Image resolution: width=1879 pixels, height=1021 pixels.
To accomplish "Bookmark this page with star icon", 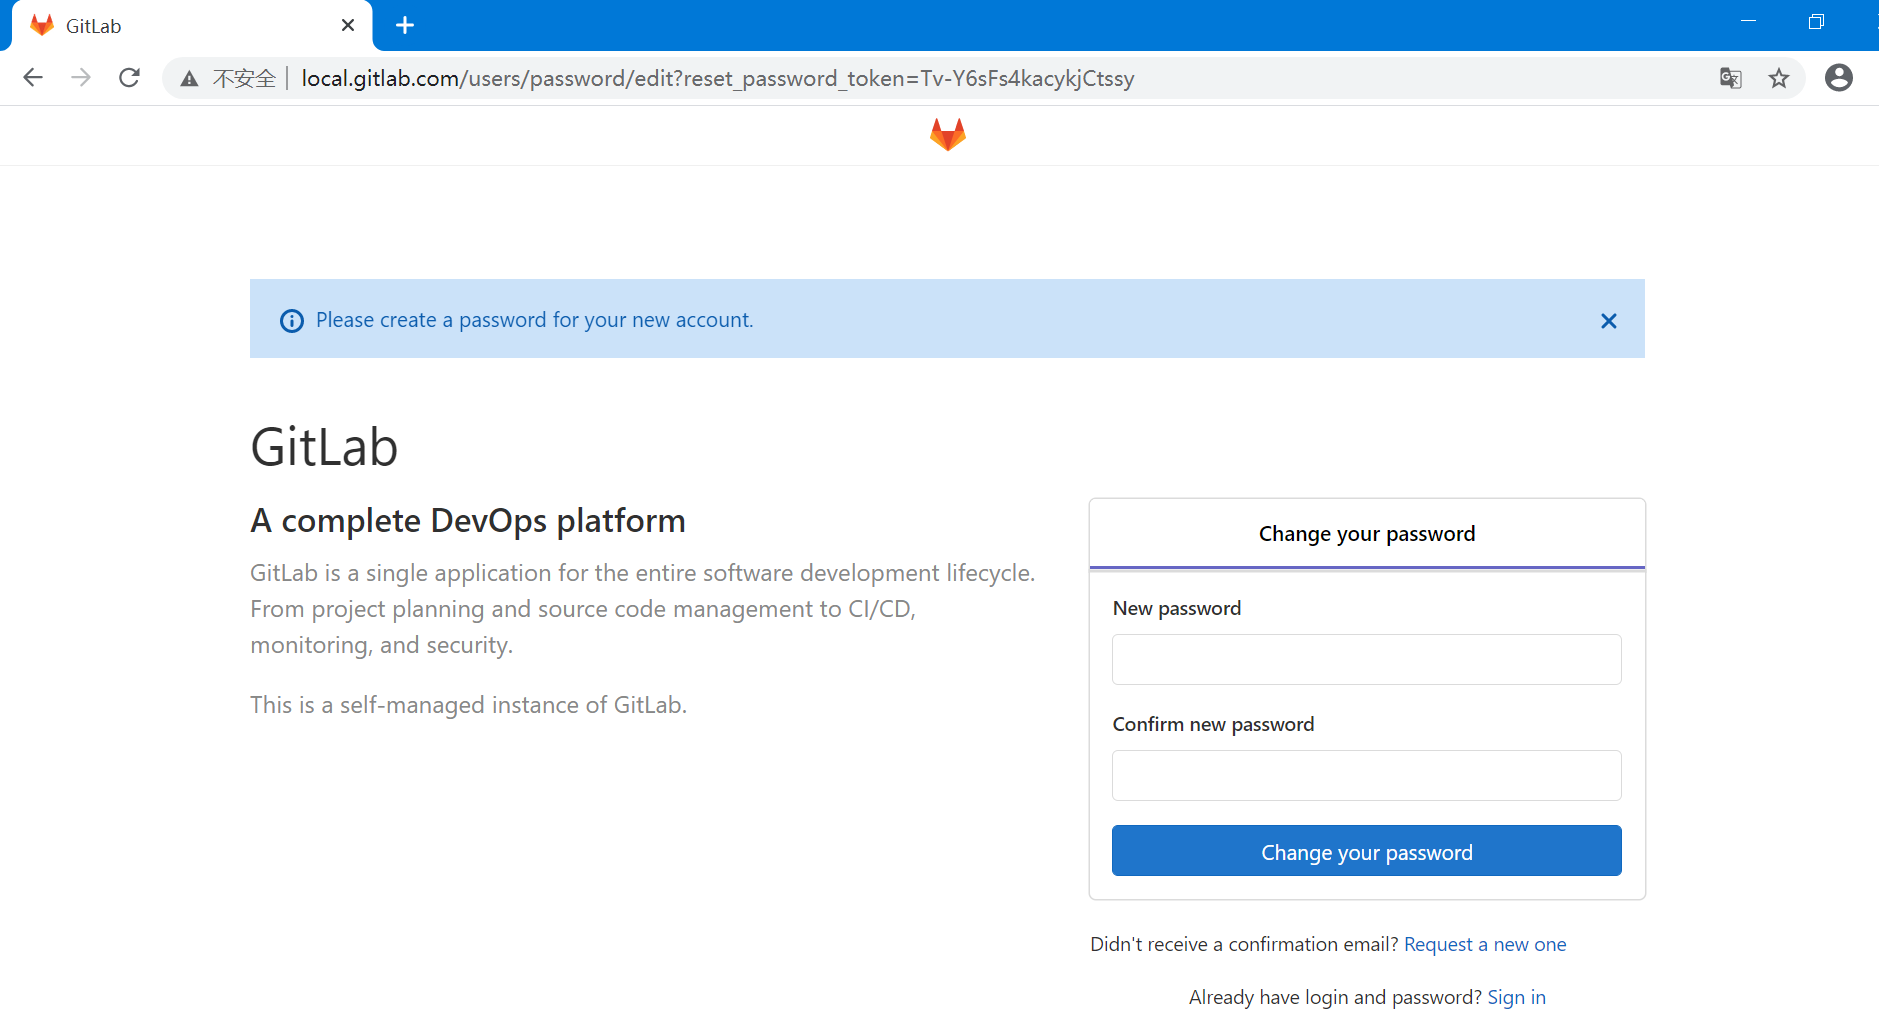I will pos(1778,78).
